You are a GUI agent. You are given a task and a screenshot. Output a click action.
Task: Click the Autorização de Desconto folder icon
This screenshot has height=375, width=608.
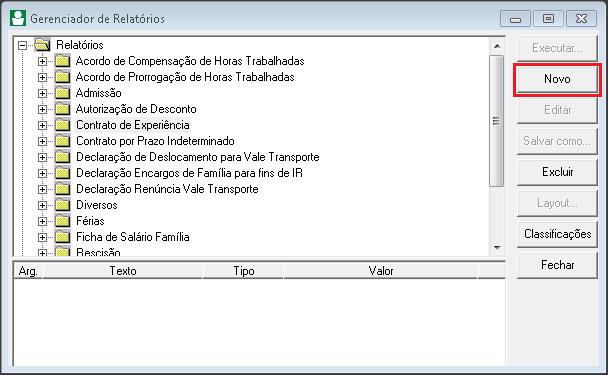click(62, 109)
